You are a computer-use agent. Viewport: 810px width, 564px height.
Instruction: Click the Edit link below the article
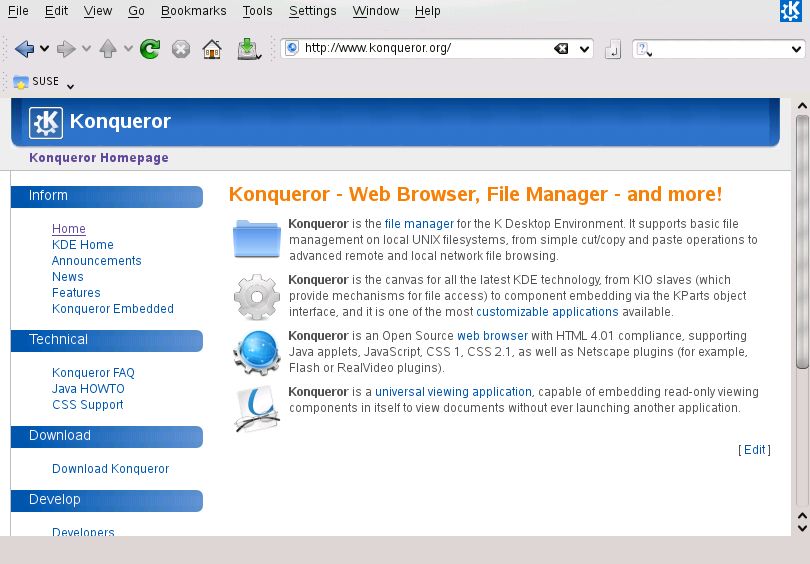[754, 450]
